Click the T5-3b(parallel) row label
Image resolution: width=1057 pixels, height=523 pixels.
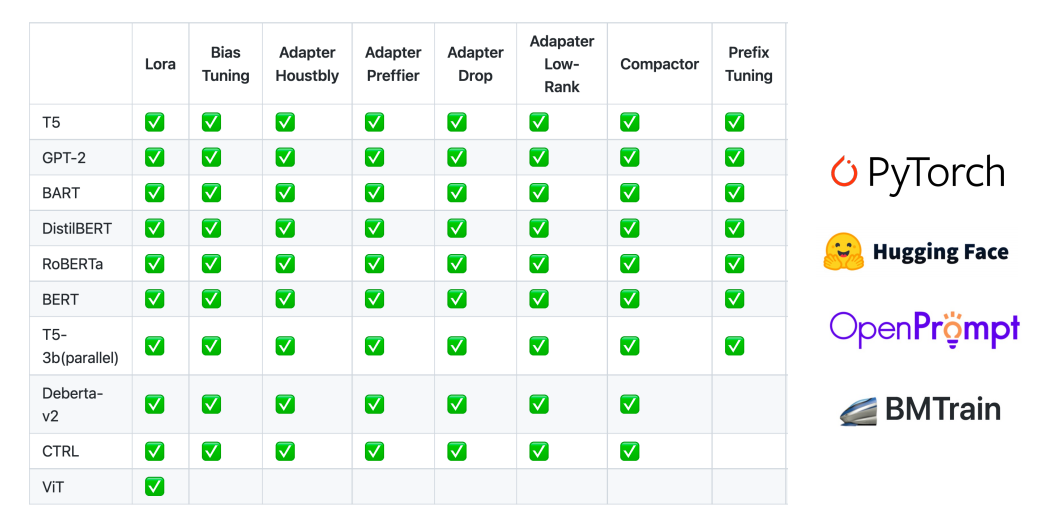tap(80, 345)
